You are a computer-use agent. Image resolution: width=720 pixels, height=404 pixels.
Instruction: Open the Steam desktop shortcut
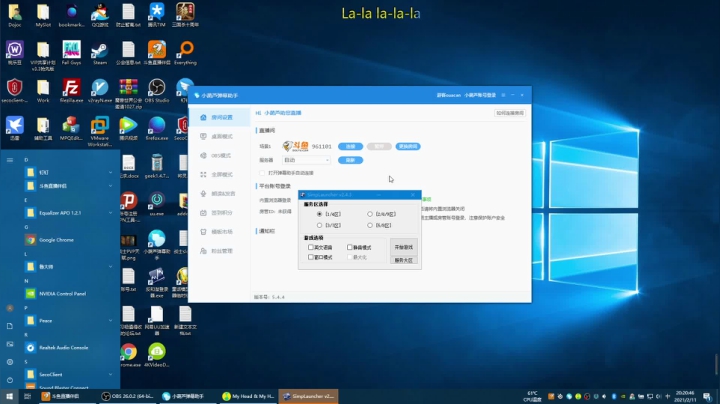pyautogui.click(x=100, y=53)
